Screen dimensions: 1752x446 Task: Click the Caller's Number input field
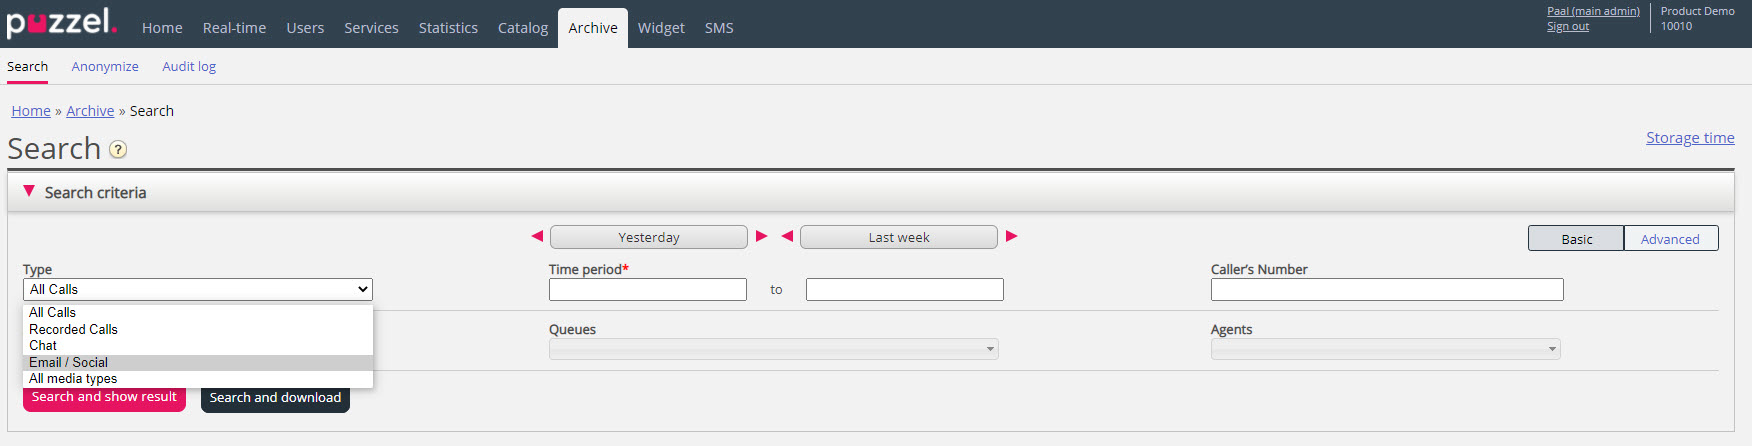point(1386,290)
